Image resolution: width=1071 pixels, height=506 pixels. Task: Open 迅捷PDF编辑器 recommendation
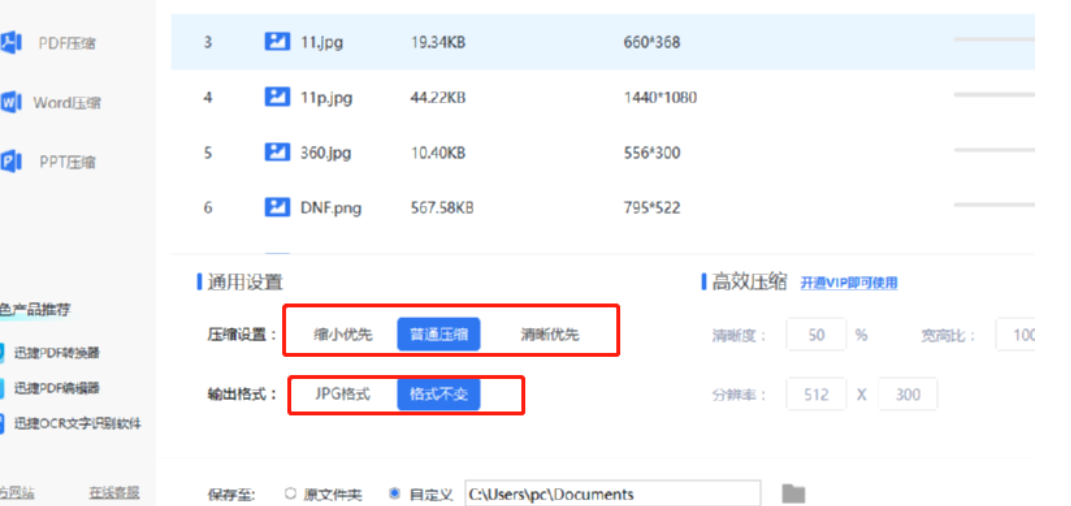(57, 388)
